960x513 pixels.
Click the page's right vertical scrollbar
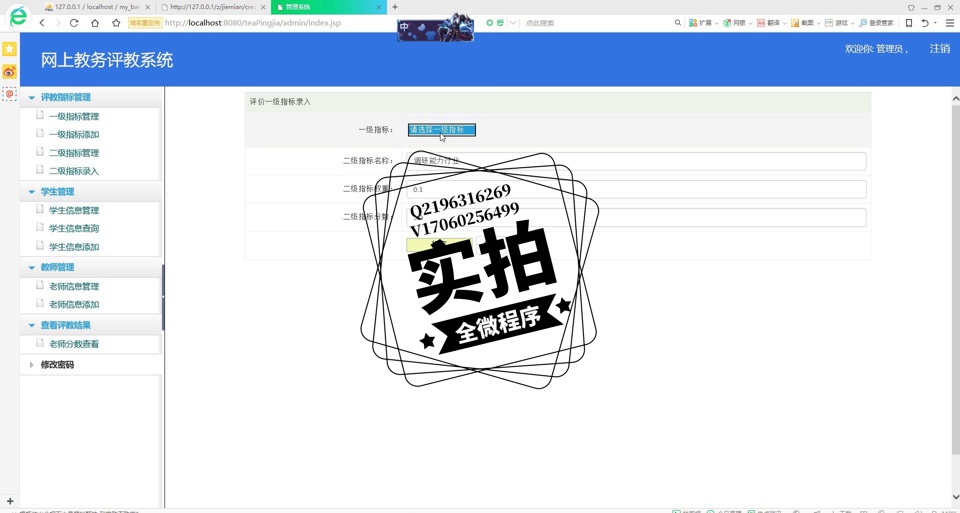[955, 300]
